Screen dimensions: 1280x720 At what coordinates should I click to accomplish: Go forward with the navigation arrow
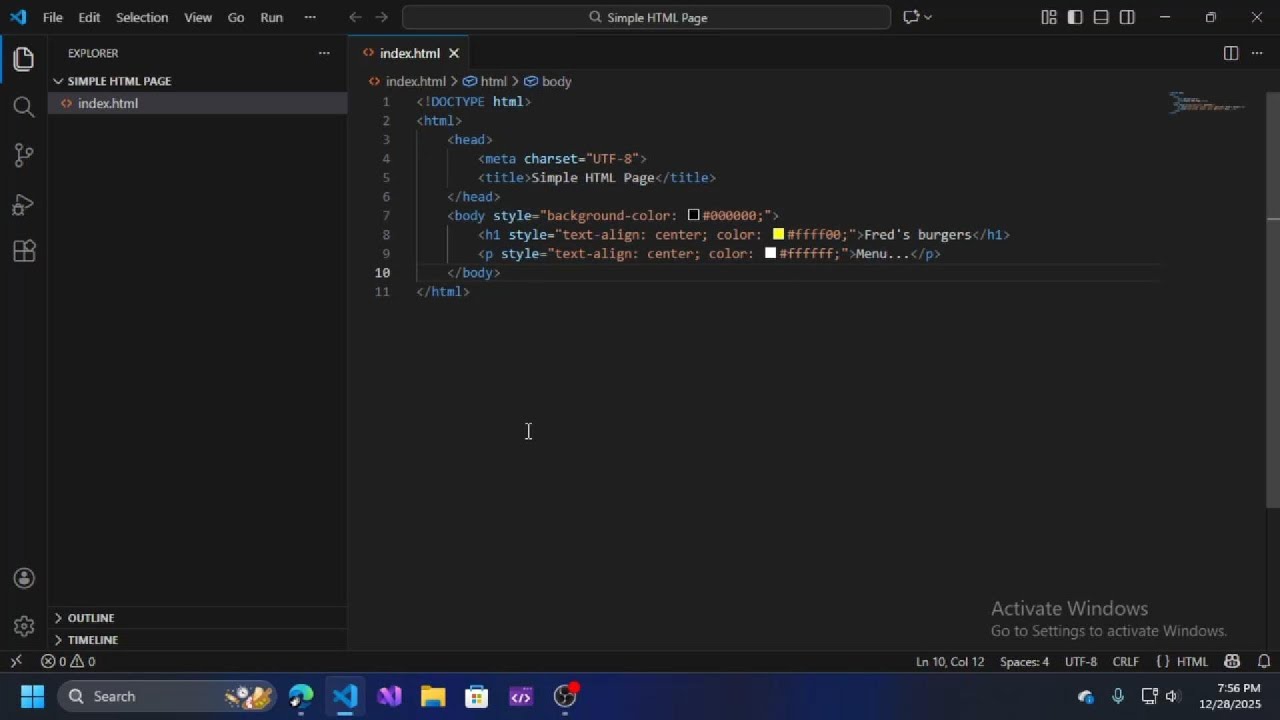pos(381,17)
